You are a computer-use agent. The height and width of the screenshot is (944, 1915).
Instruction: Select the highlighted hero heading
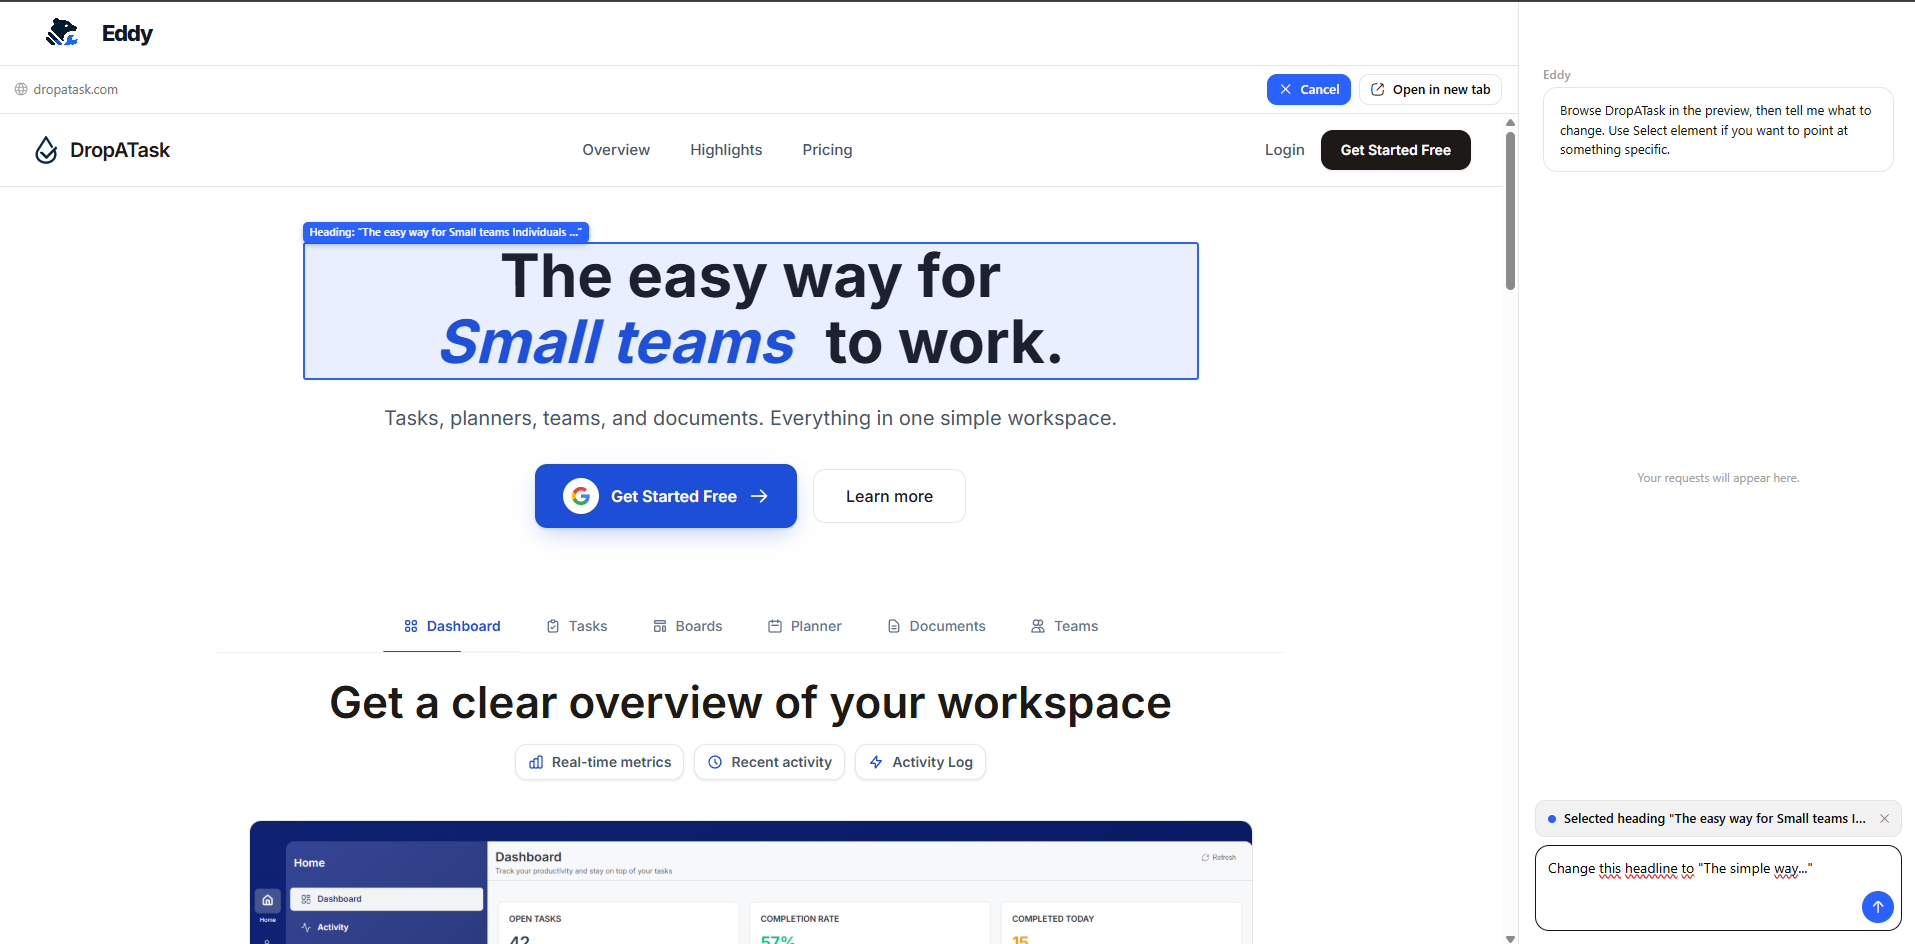click(751, 311)
